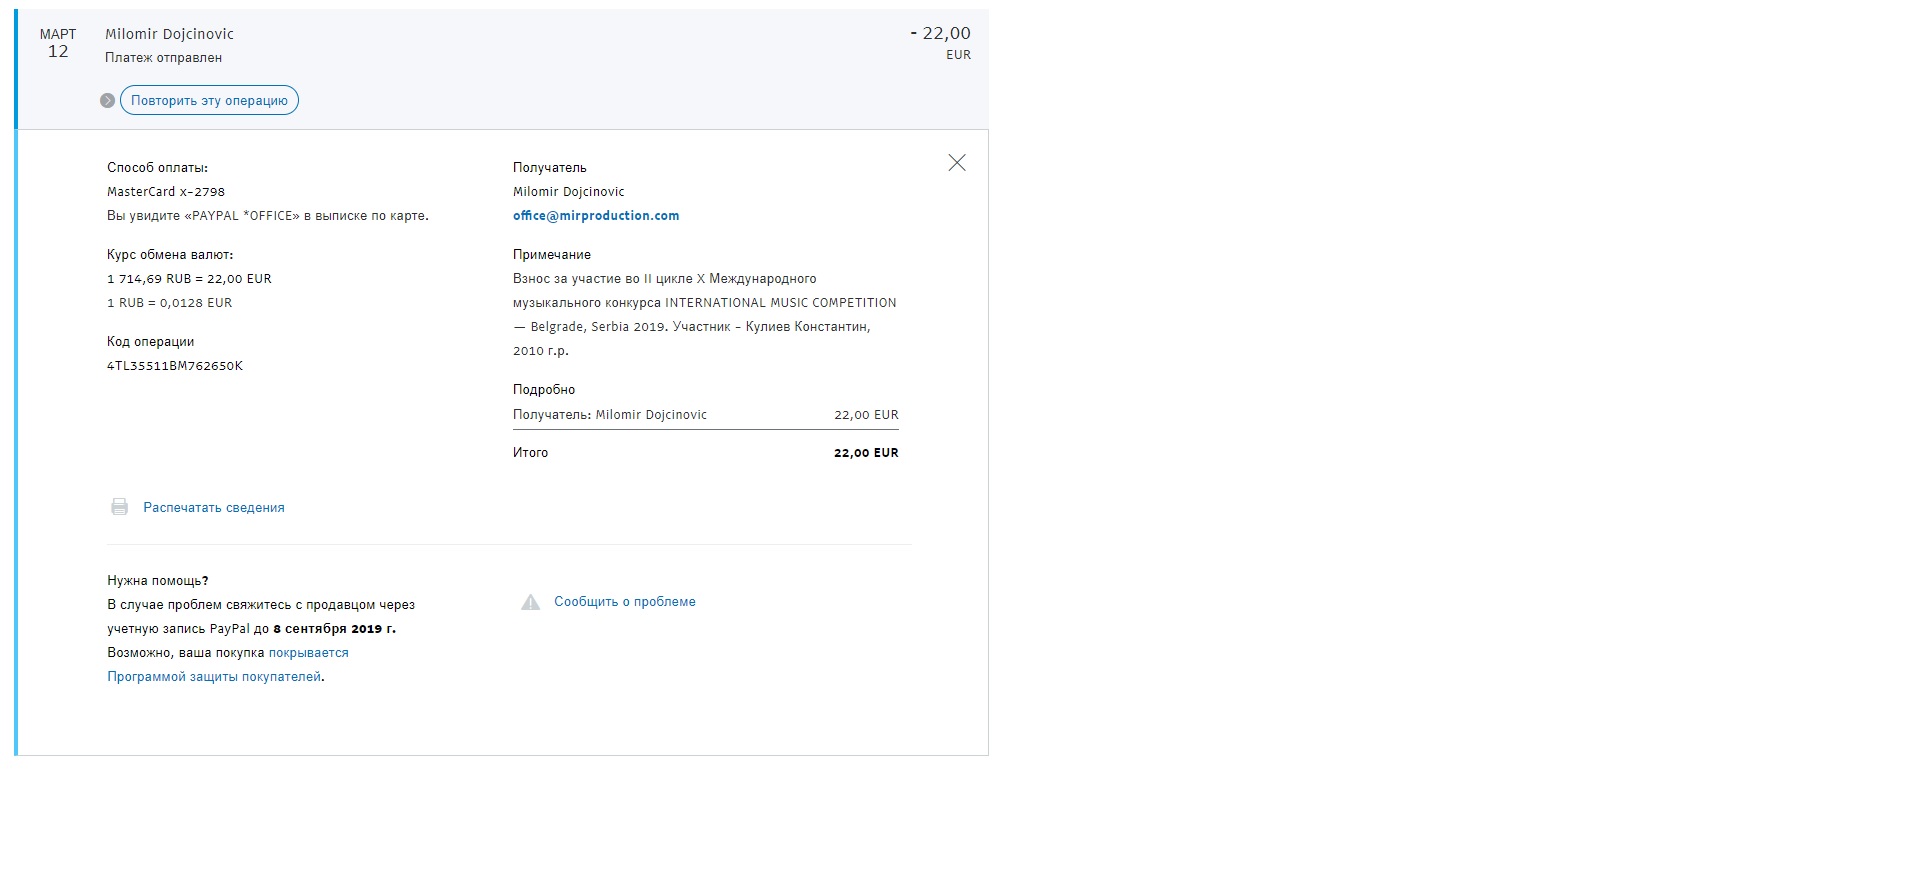Open the Сообщить о проблеме link
1914x884 pixels.
coord(624,602)
